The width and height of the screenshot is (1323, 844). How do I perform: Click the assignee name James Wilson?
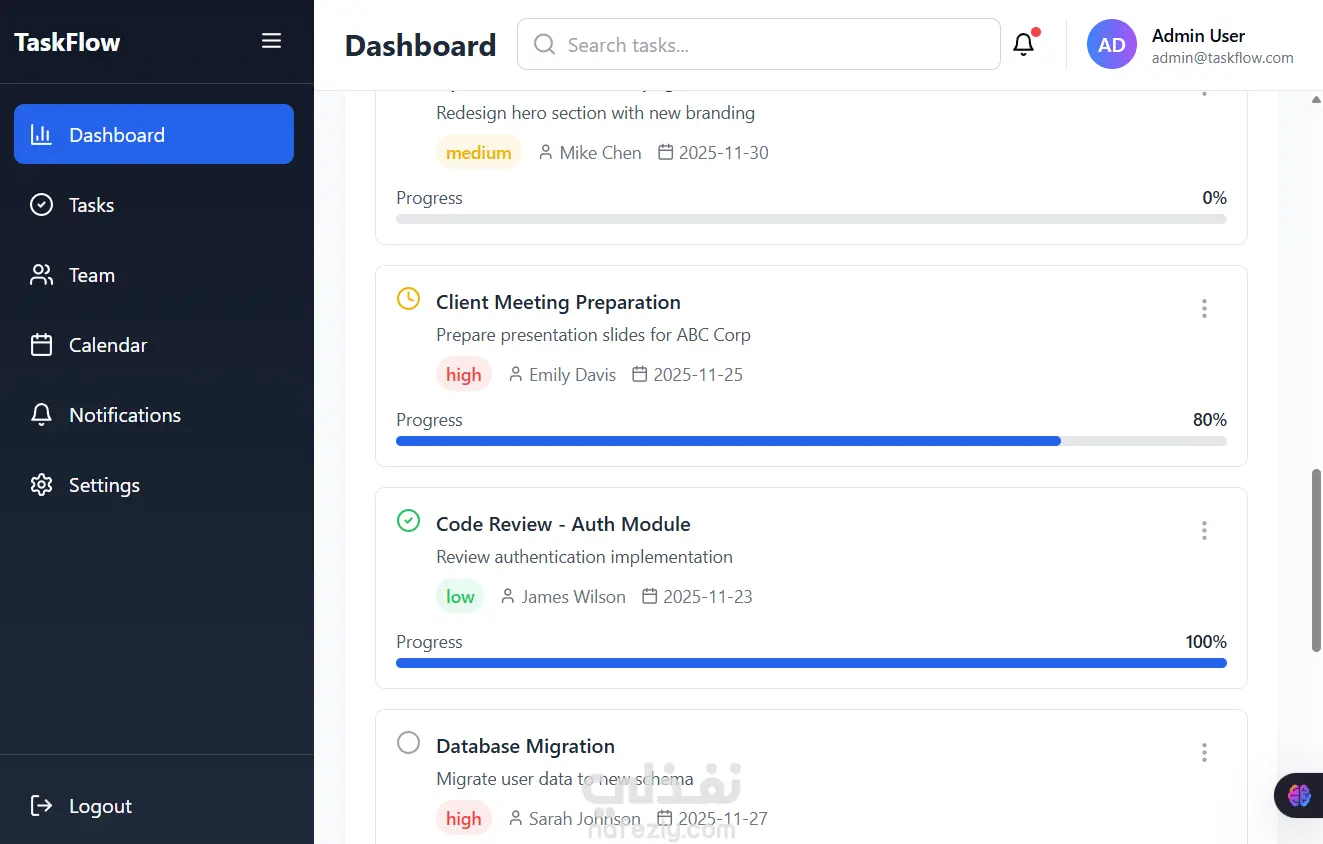(573, 597)
